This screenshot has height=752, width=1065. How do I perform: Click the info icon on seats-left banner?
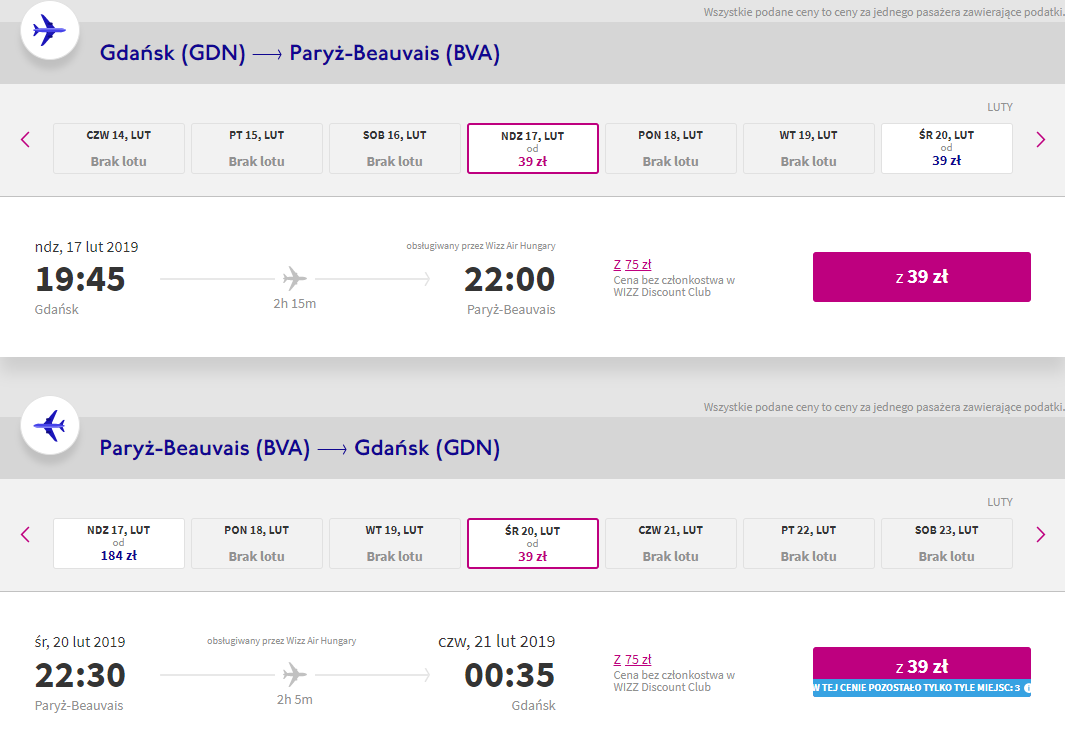(1026, 688)
